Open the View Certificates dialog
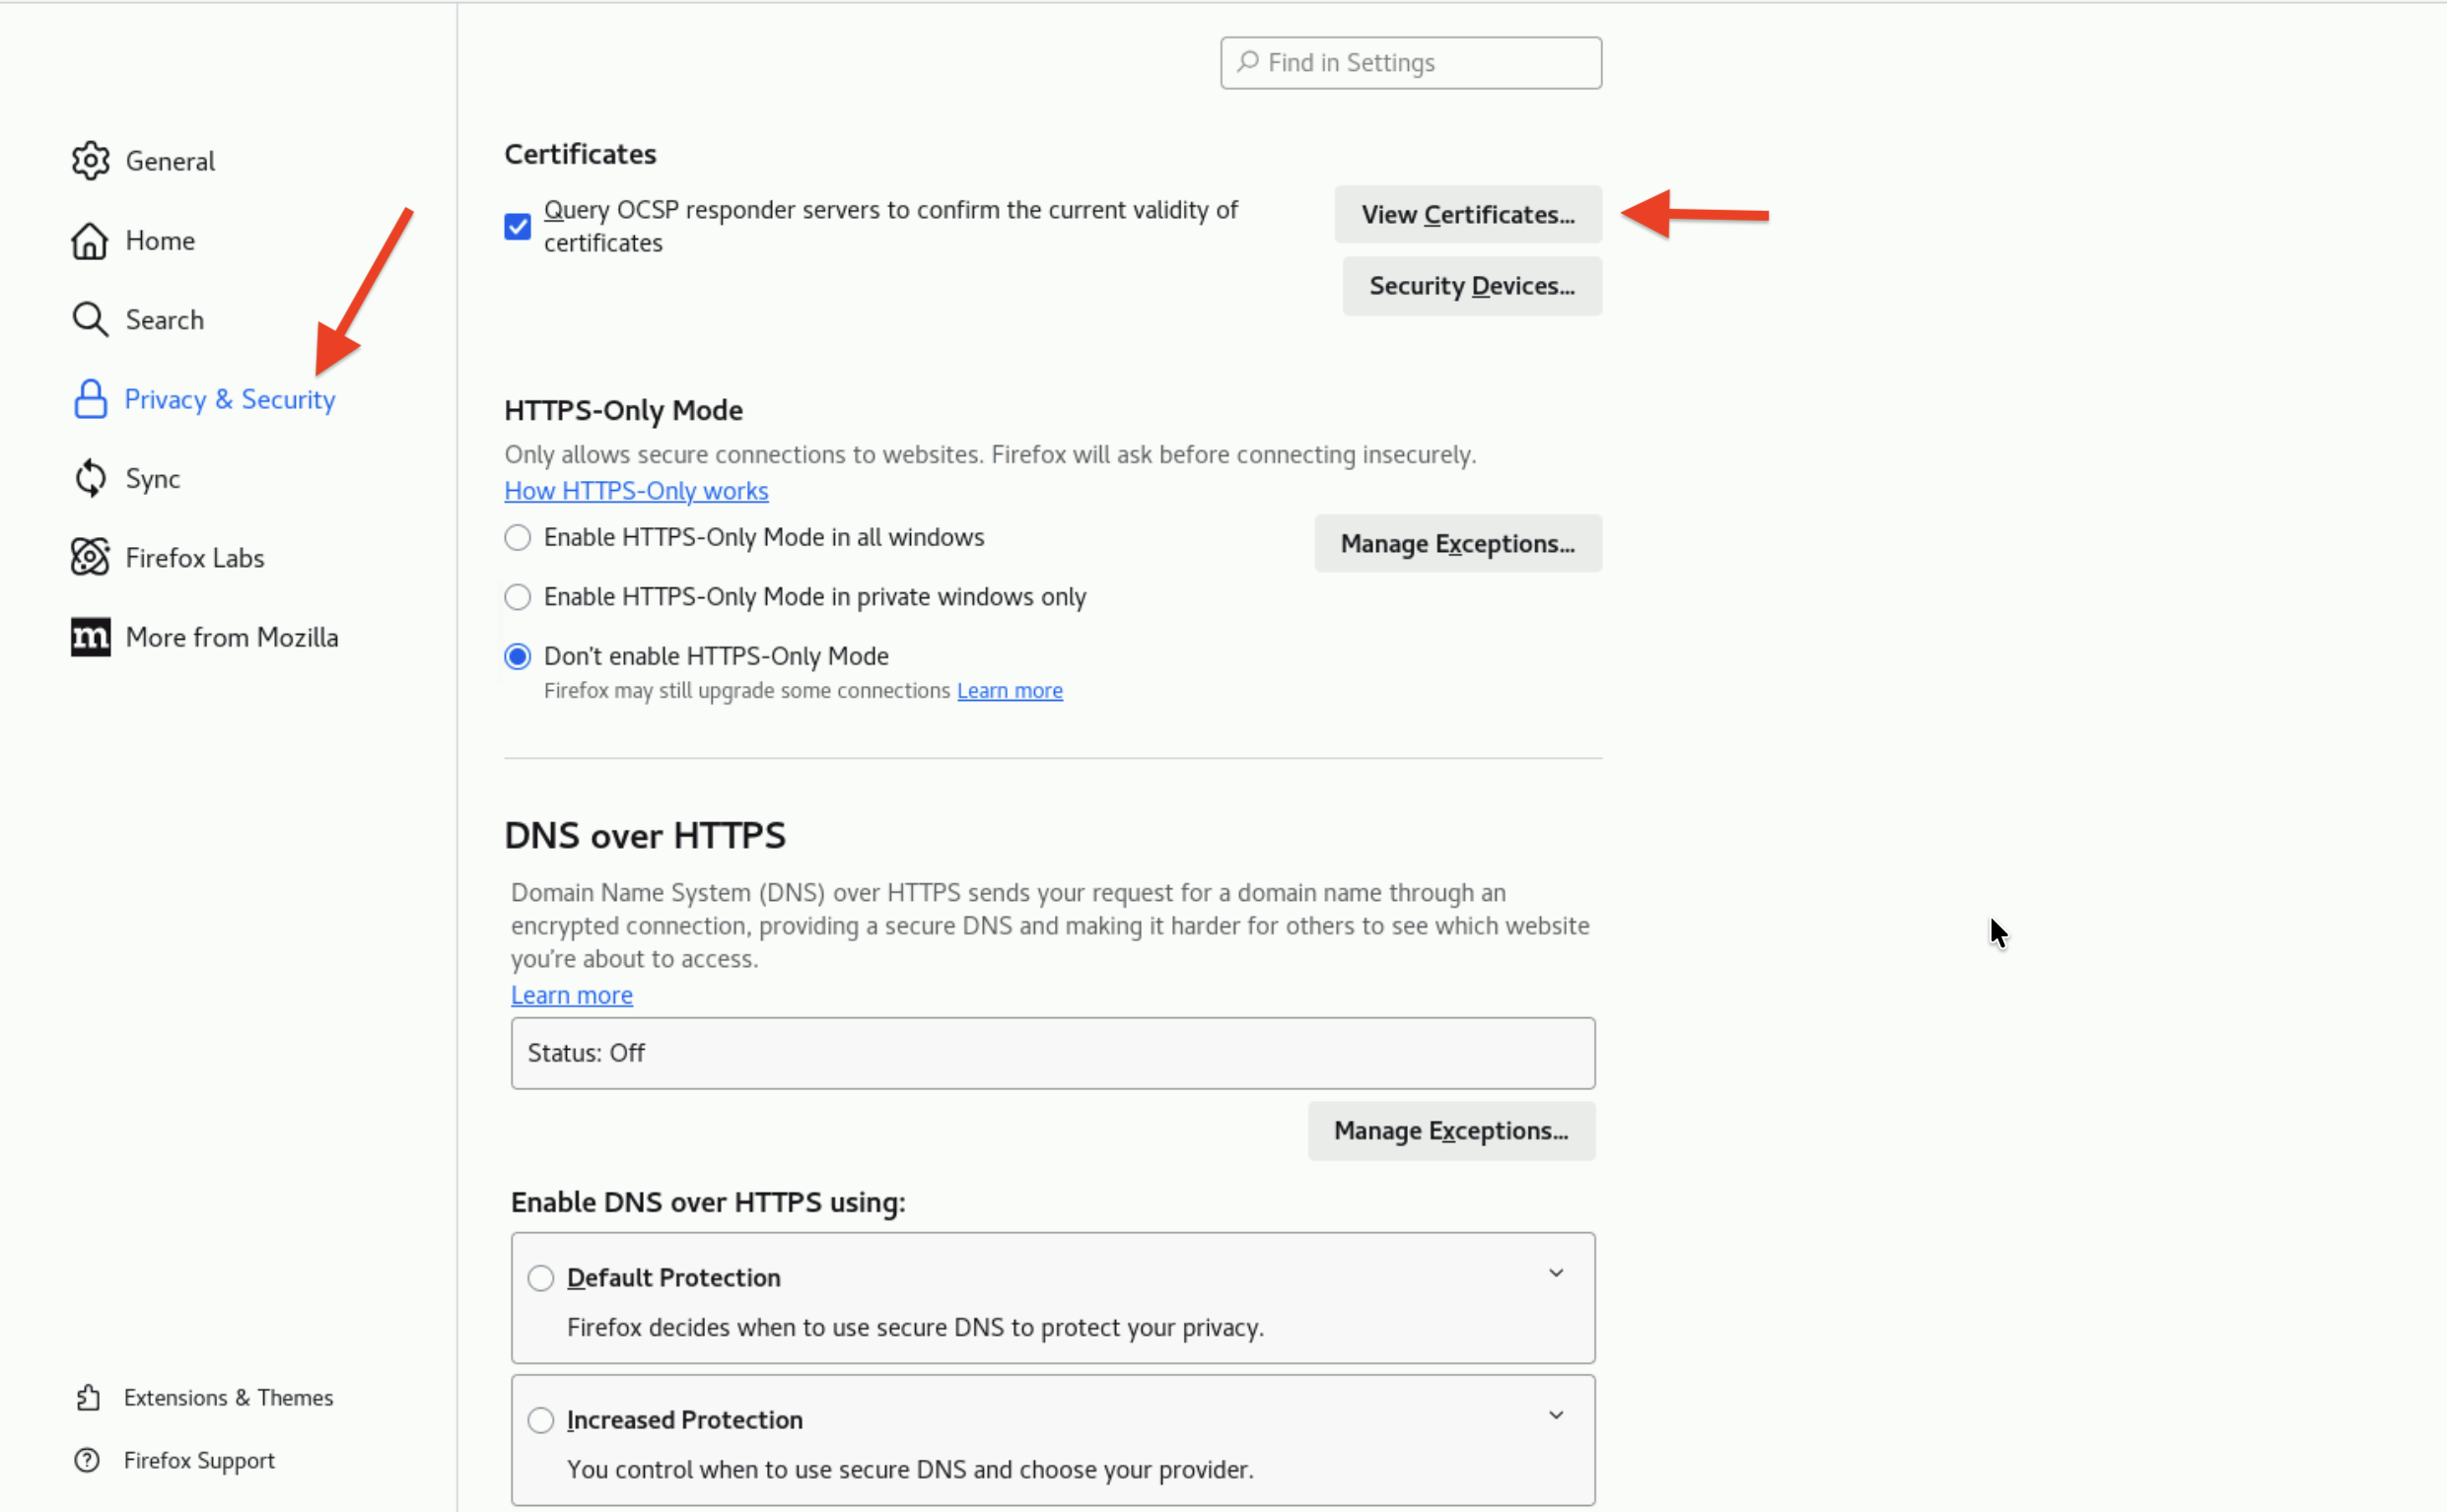 (x=1467, y=215)
